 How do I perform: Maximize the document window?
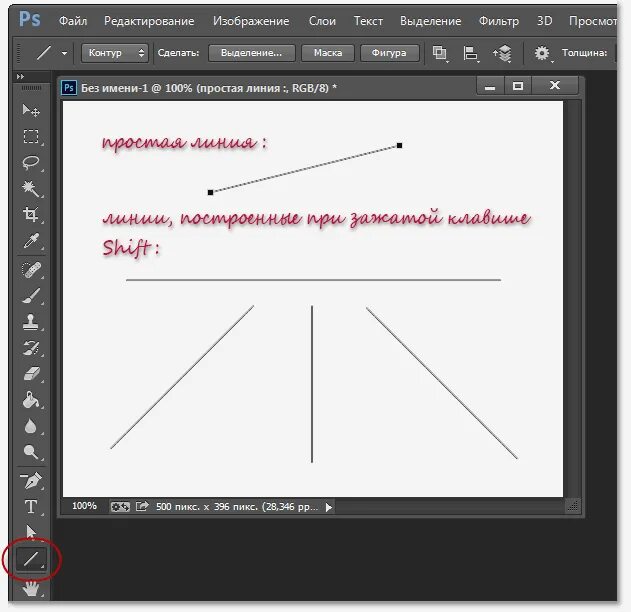518,86
